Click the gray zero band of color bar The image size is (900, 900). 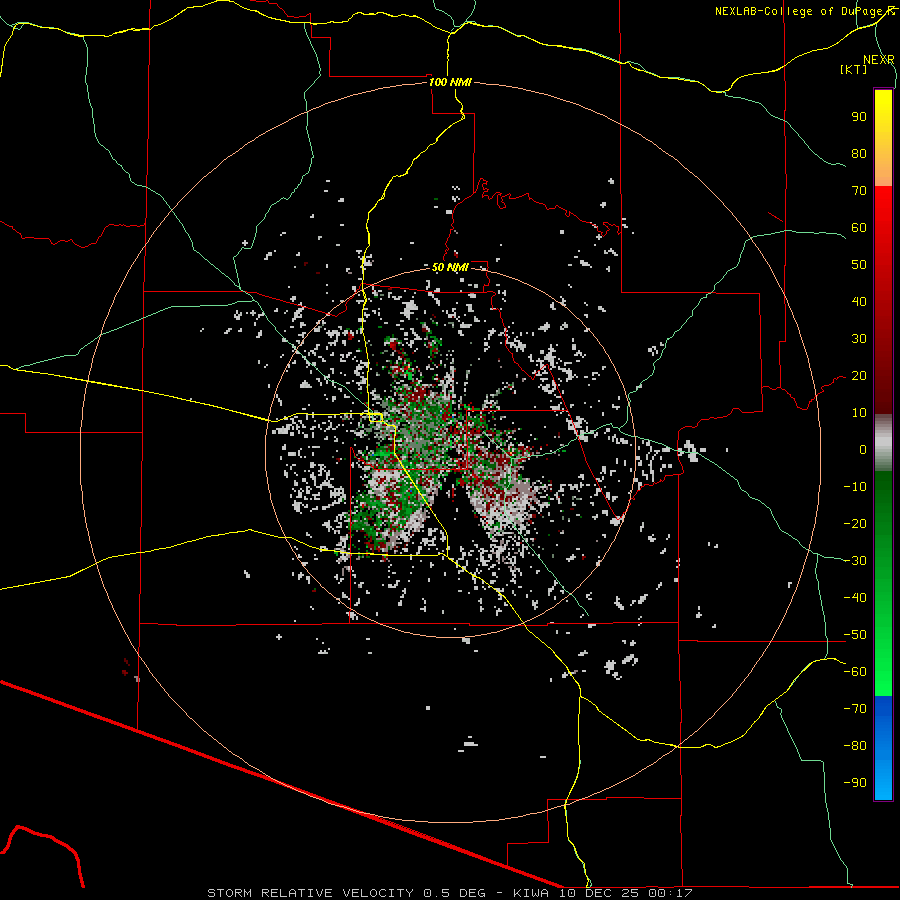point(883,443)
